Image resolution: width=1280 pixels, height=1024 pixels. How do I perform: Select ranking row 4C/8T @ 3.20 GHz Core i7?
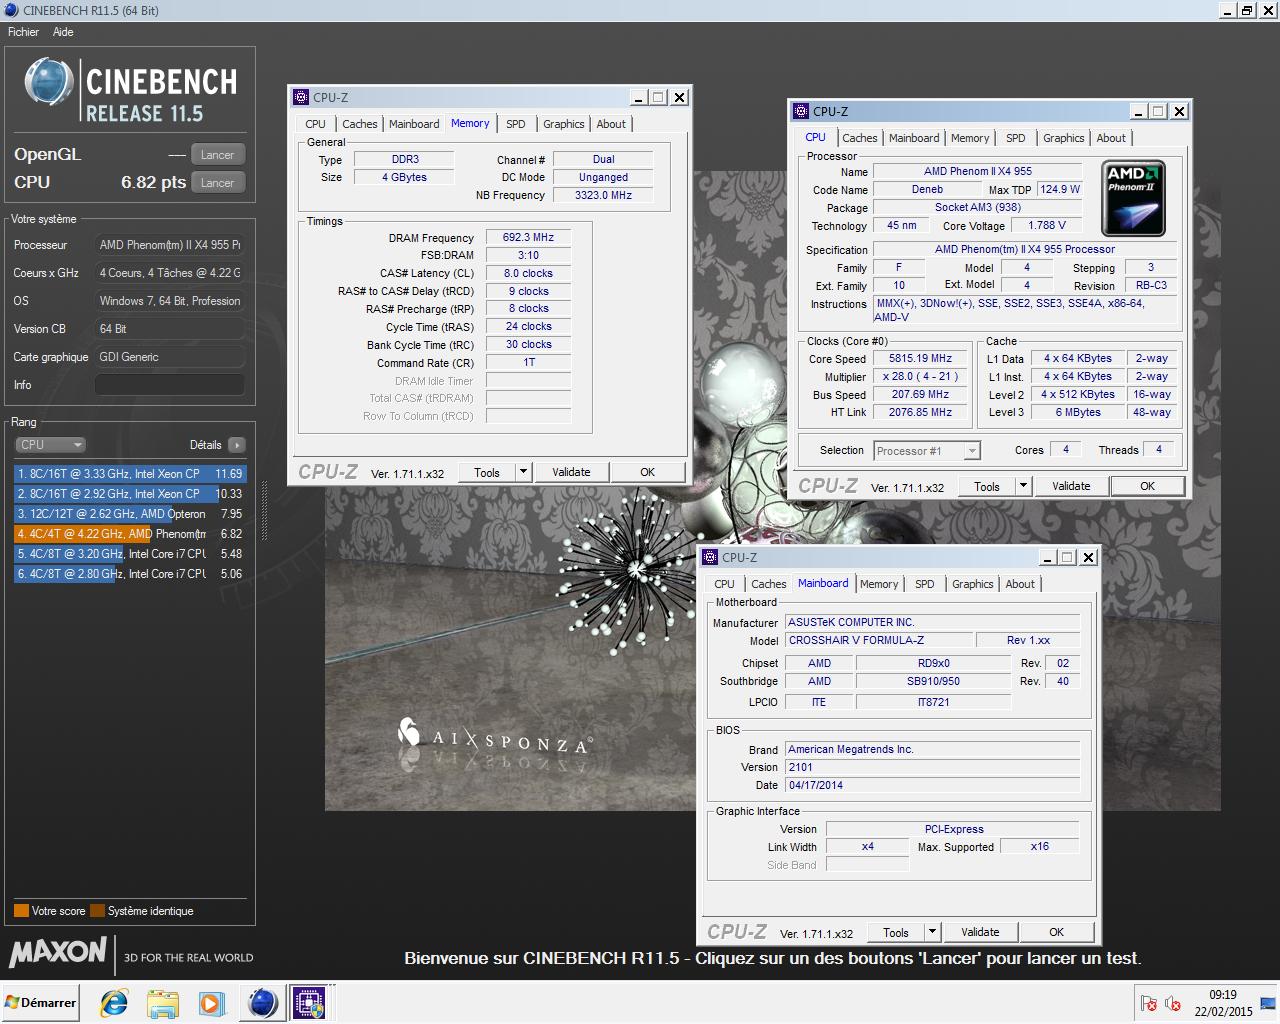pyautogui.click(x=130, y=554)
